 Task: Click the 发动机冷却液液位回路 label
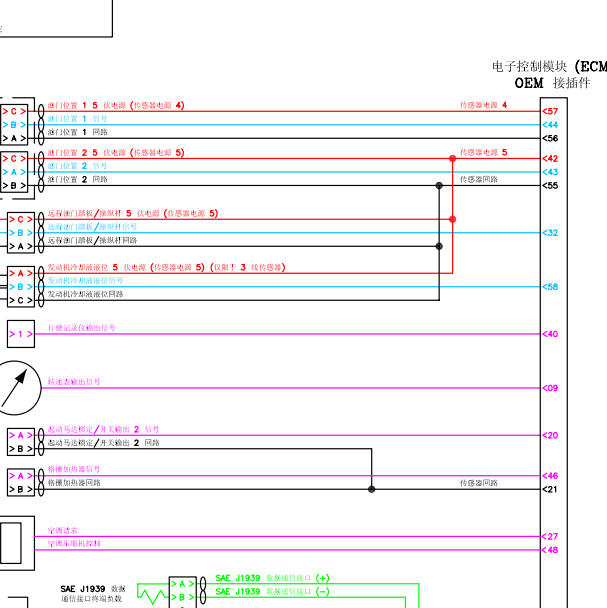(85, 294)
